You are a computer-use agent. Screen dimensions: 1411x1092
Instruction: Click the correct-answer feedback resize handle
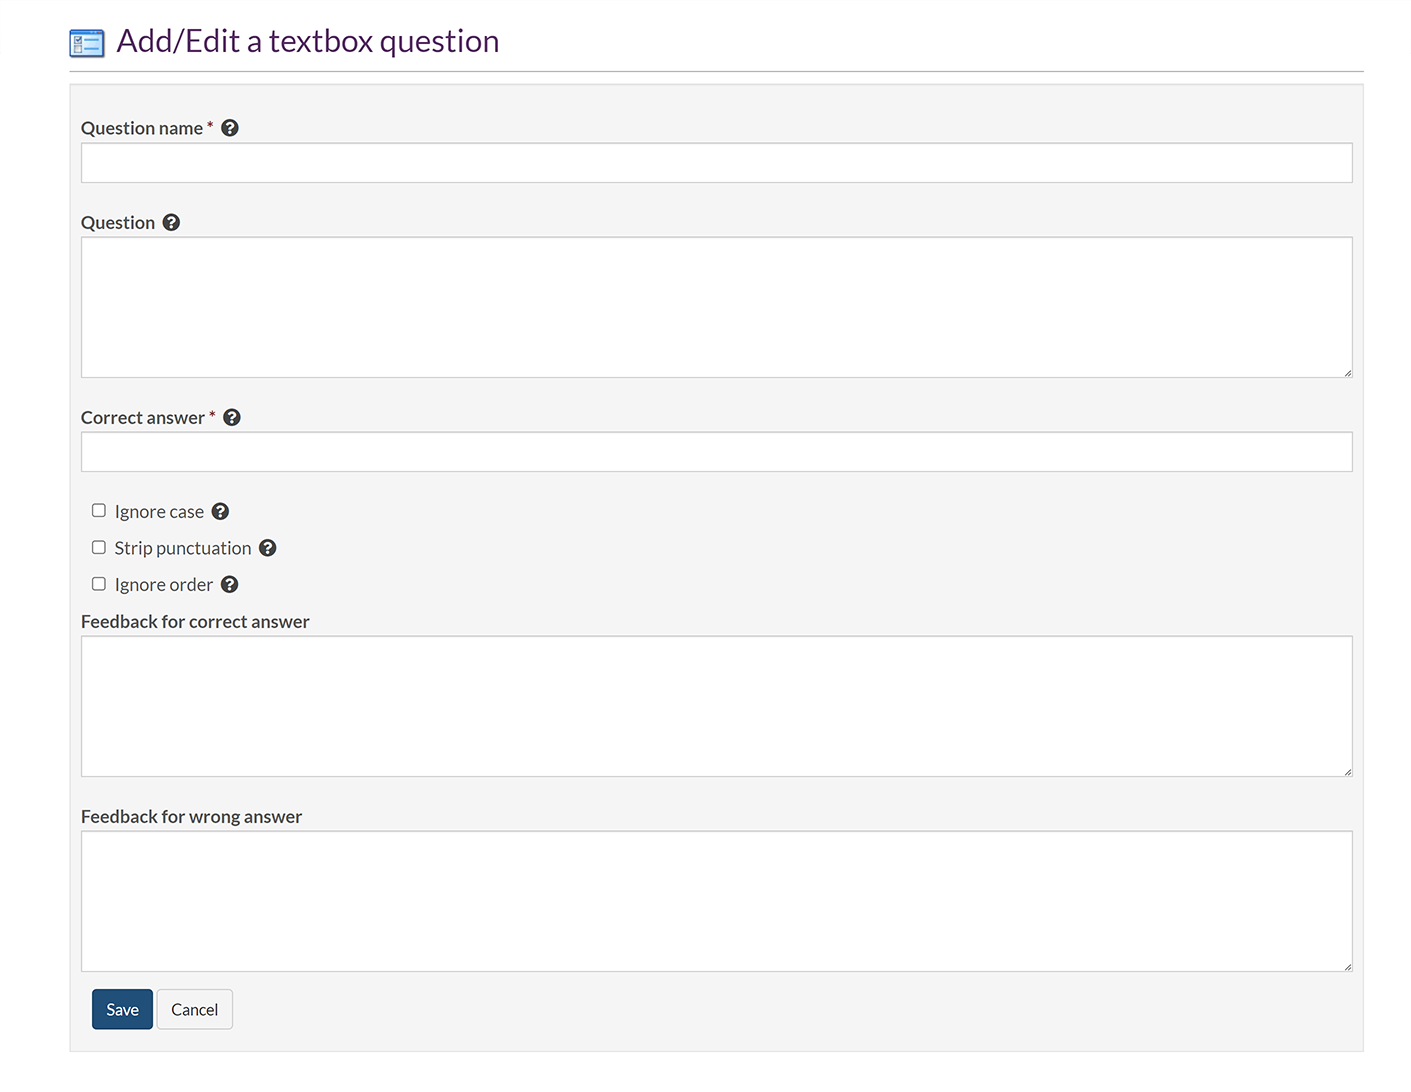1347,771
